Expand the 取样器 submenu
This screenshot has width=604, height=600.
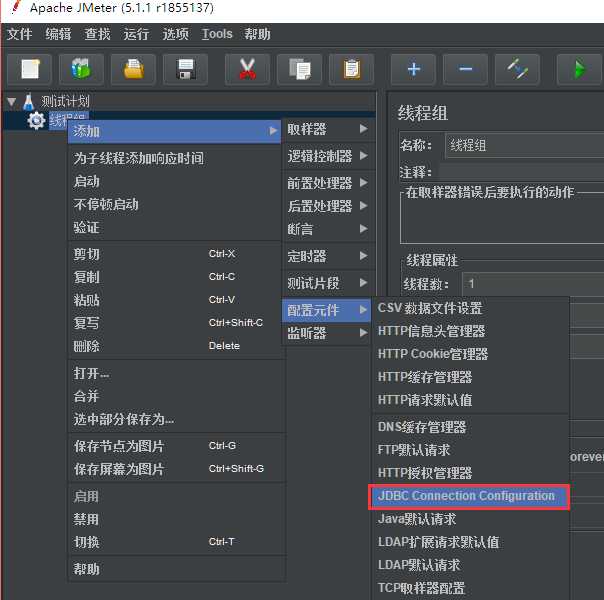click(327, 129)
